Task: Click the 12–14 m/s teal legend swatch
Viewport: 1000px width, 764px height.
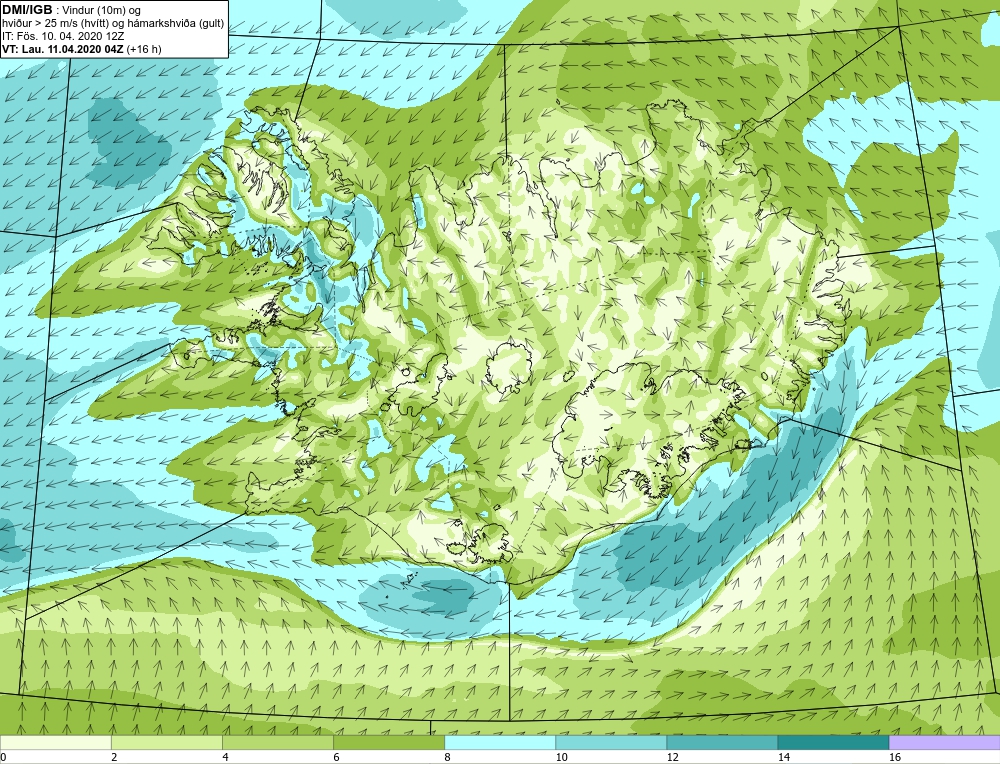Action: click(x=722, y=742)
